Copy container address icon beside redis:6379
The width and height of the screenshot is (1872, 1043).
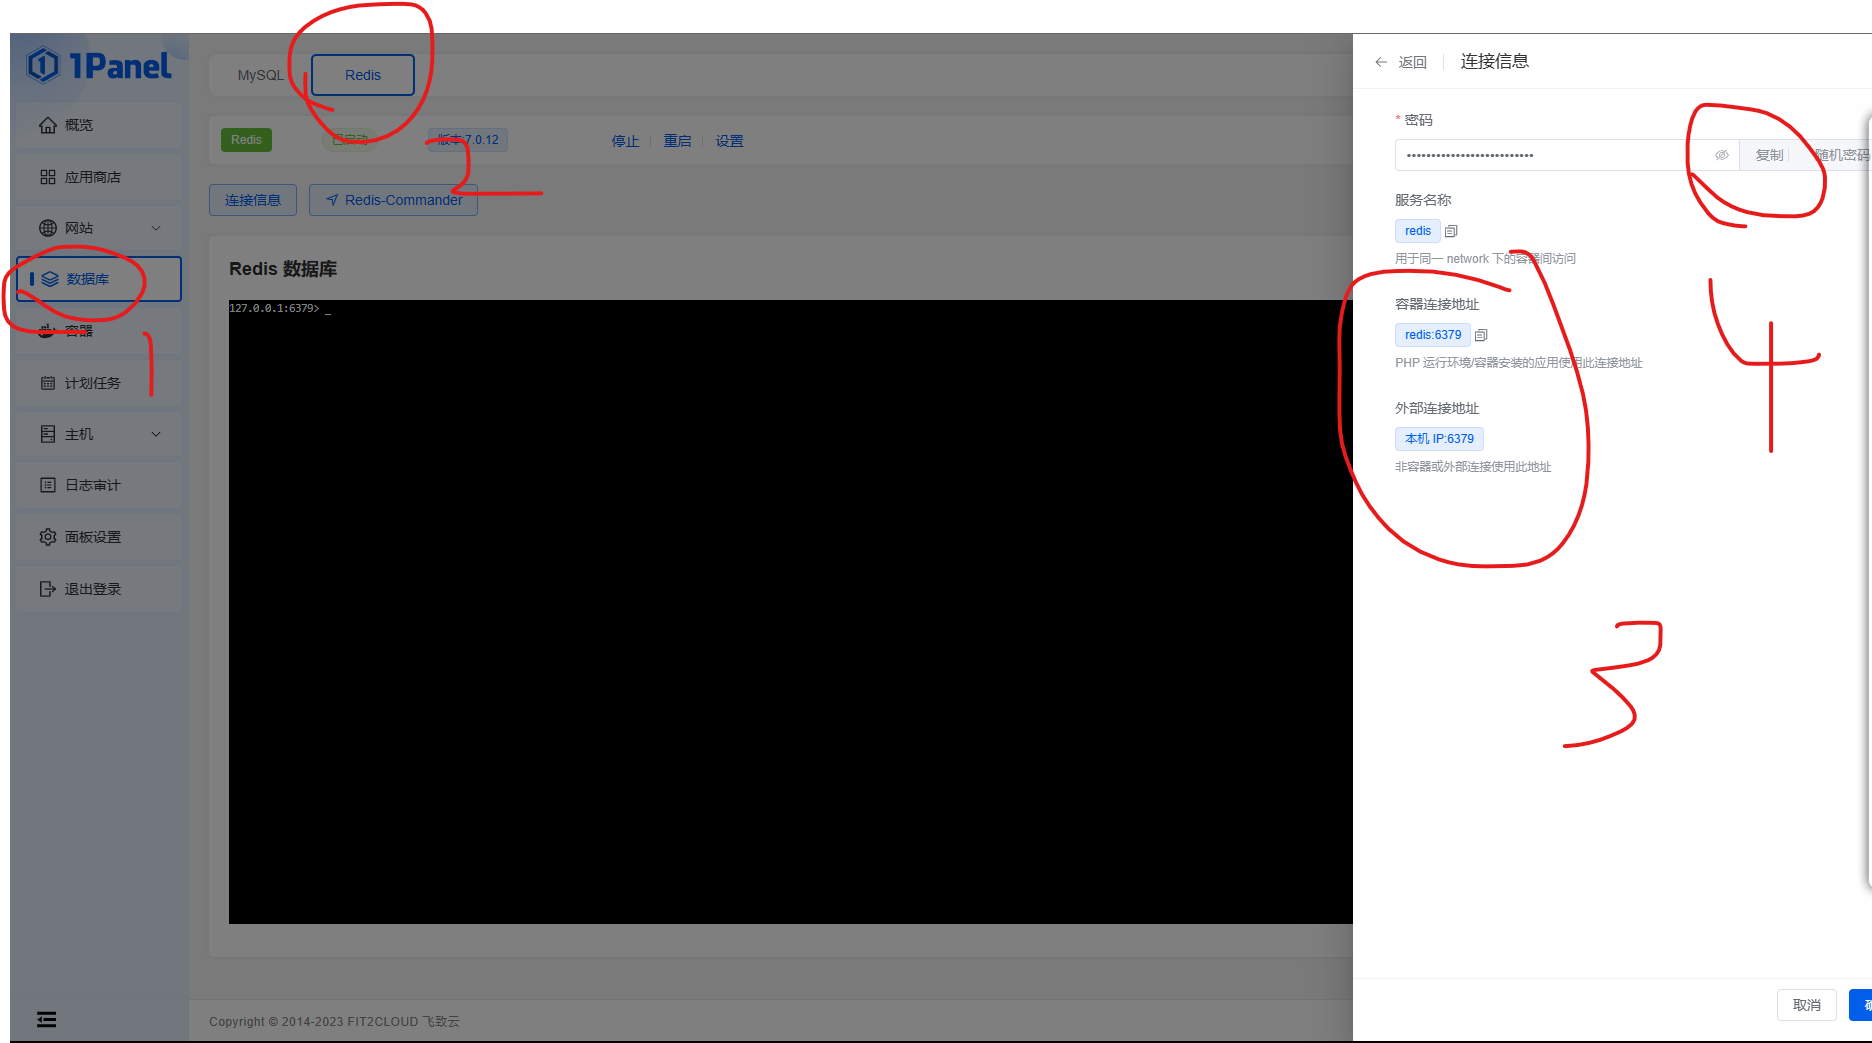1481,335
